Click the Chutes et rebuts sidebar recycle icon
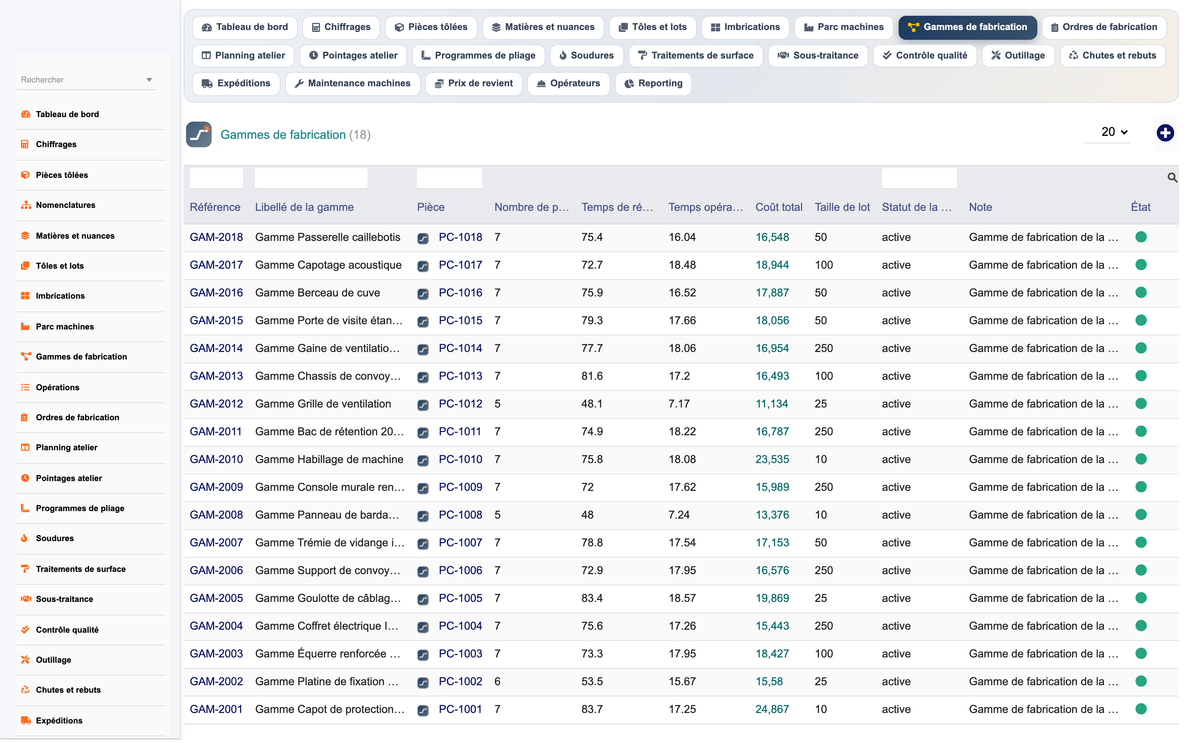 pos(25,690)
